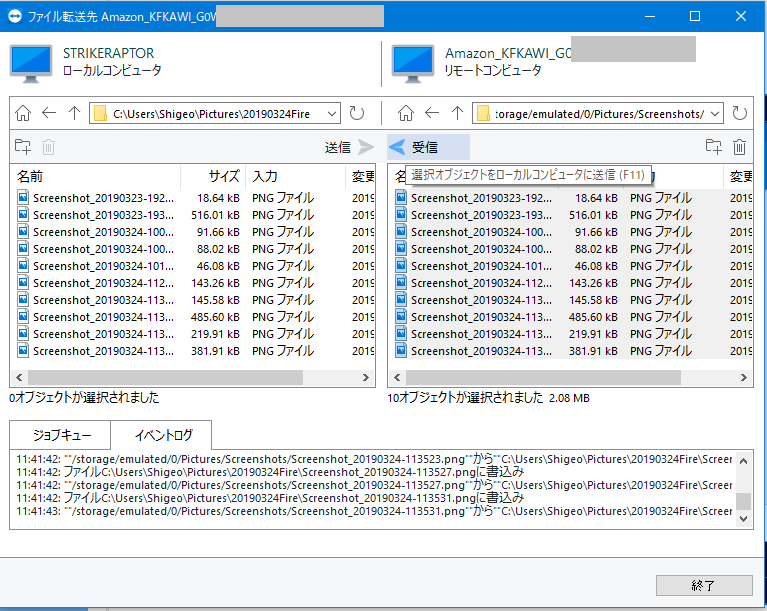
Task: Refresh the remote folder listing
Action: pyautogui.click(x=740, y=113)
